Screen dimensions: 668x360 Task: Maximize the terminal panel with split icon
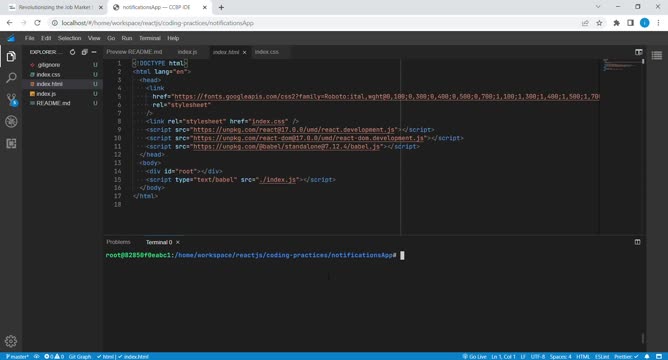click(x=637, y=242)
